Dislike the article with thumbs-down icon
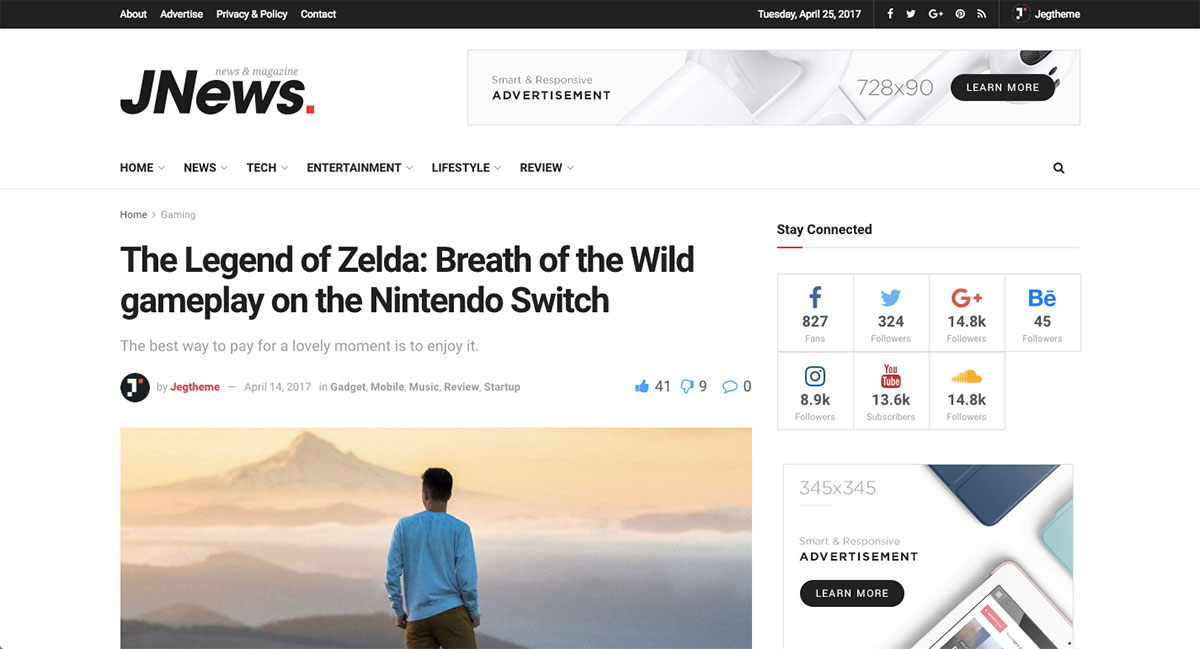The image size is (1200, 649). click(x=687, y=386)
